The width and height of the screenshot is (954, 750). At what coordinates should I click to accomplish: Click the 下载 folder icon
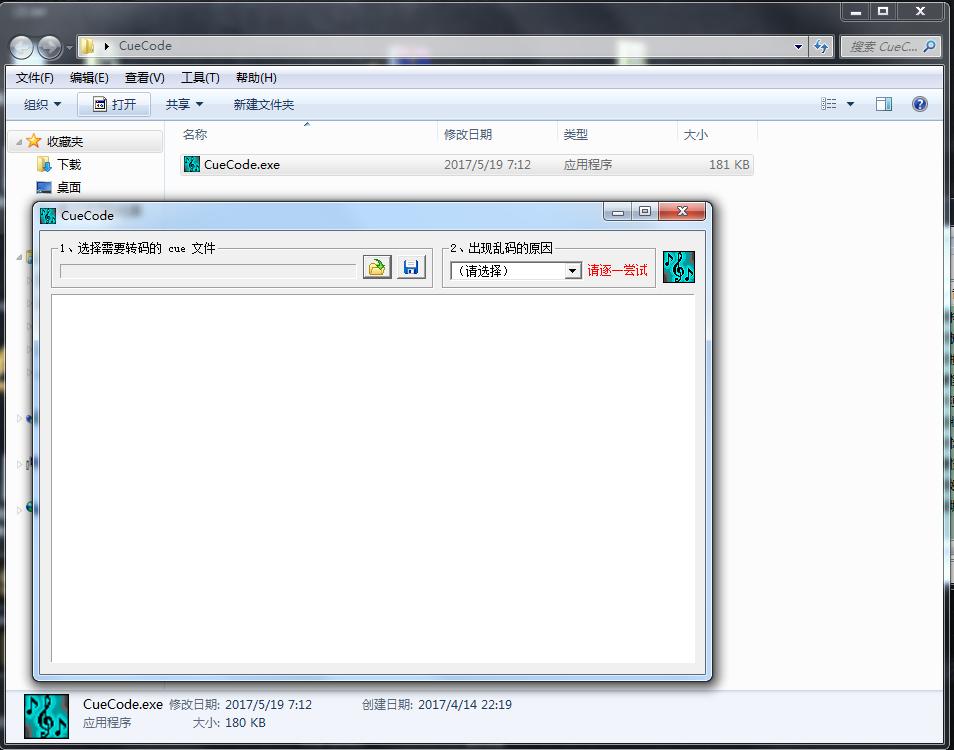point(44,164)
